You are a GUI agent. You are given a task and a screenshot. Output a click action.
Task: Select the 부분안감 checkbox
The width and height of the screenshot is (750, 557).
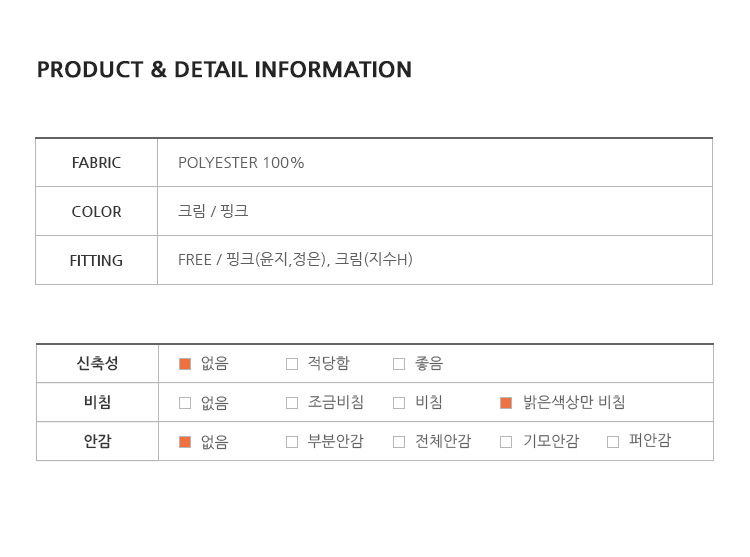pos(292,441)
